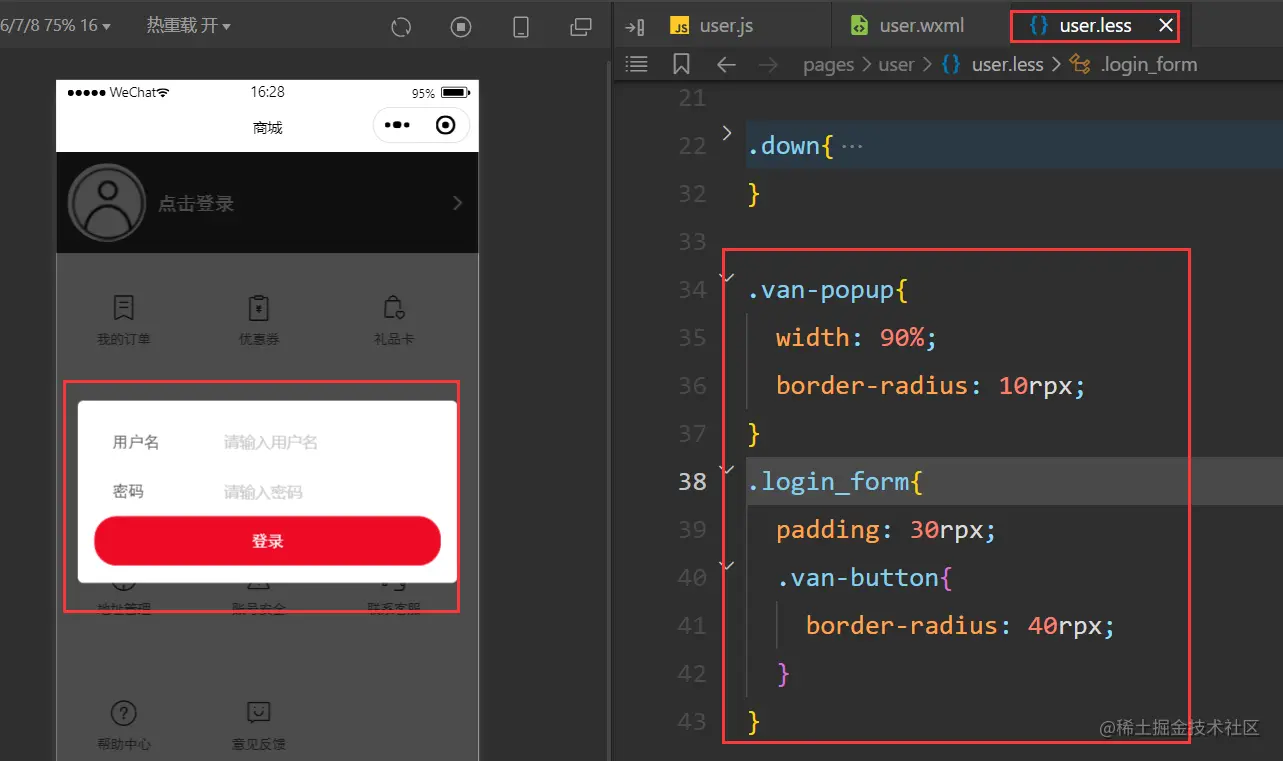1283x761 pixels.
Task: Click 点击登录 text in profile header
Action: click(196, 203)
